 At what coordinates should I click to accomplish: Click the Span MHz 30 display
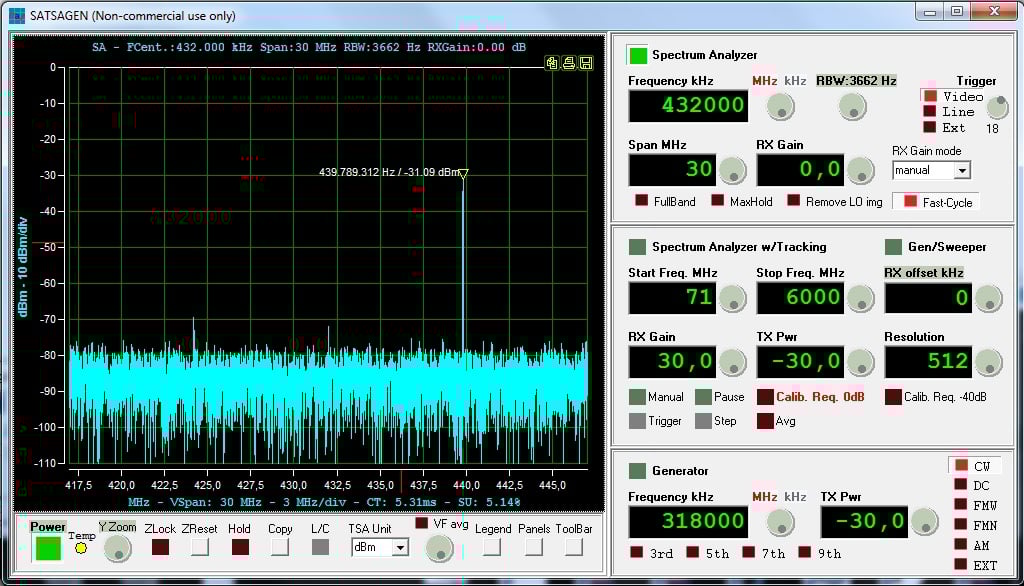coord(672,170)
